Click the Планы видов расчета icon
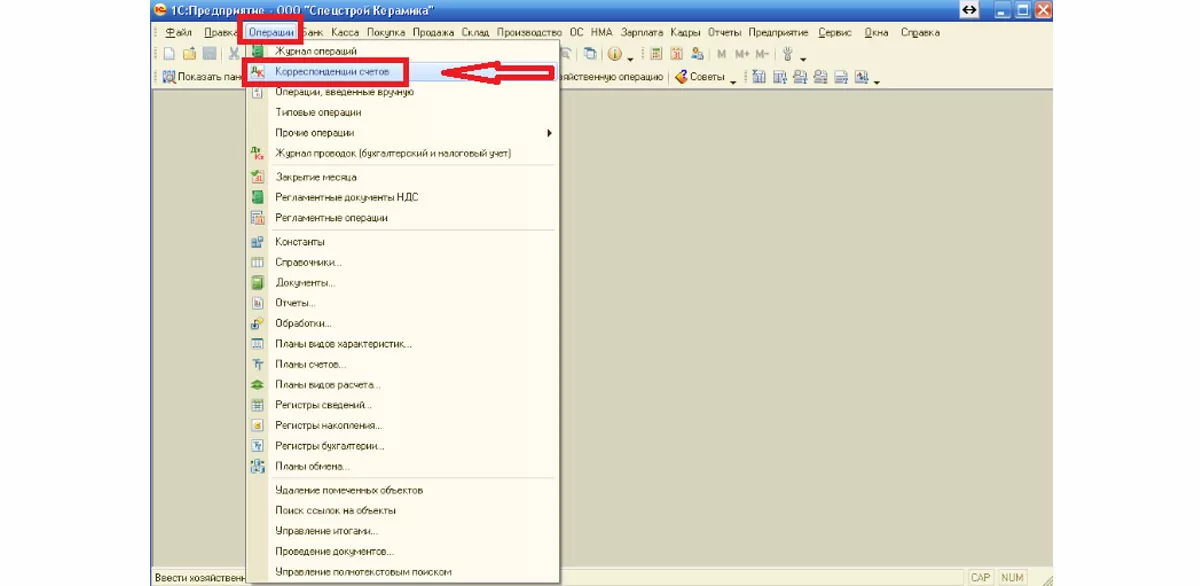Image resolution: width=1200 pixels, height=586 pixels. (x=257, y=385)
